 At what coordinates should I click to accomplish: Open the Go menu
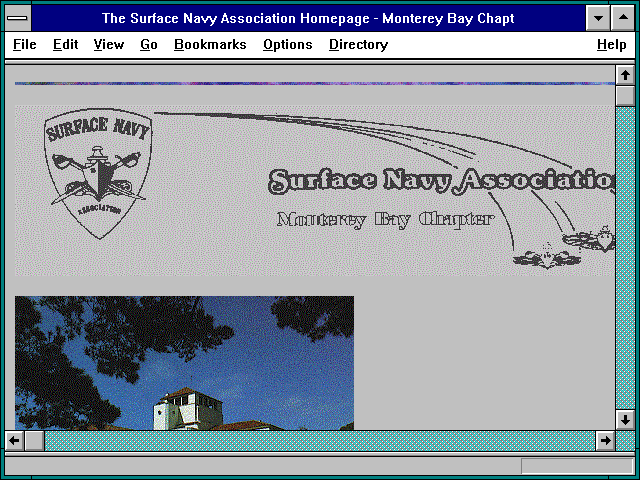149,44
